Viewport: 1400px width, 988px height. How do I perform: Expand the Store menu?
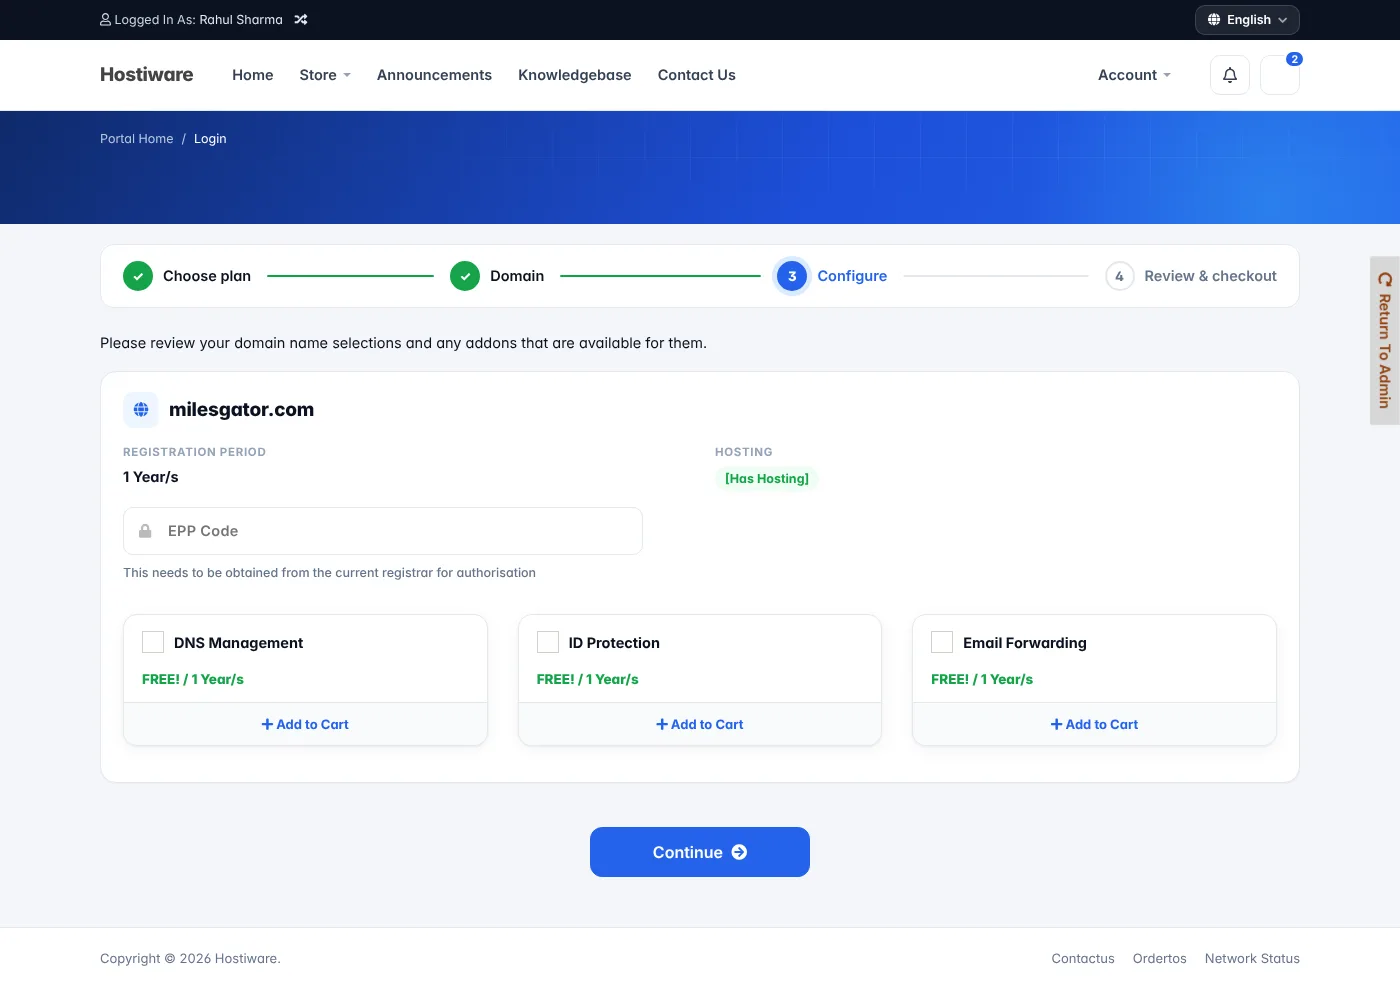325,75
